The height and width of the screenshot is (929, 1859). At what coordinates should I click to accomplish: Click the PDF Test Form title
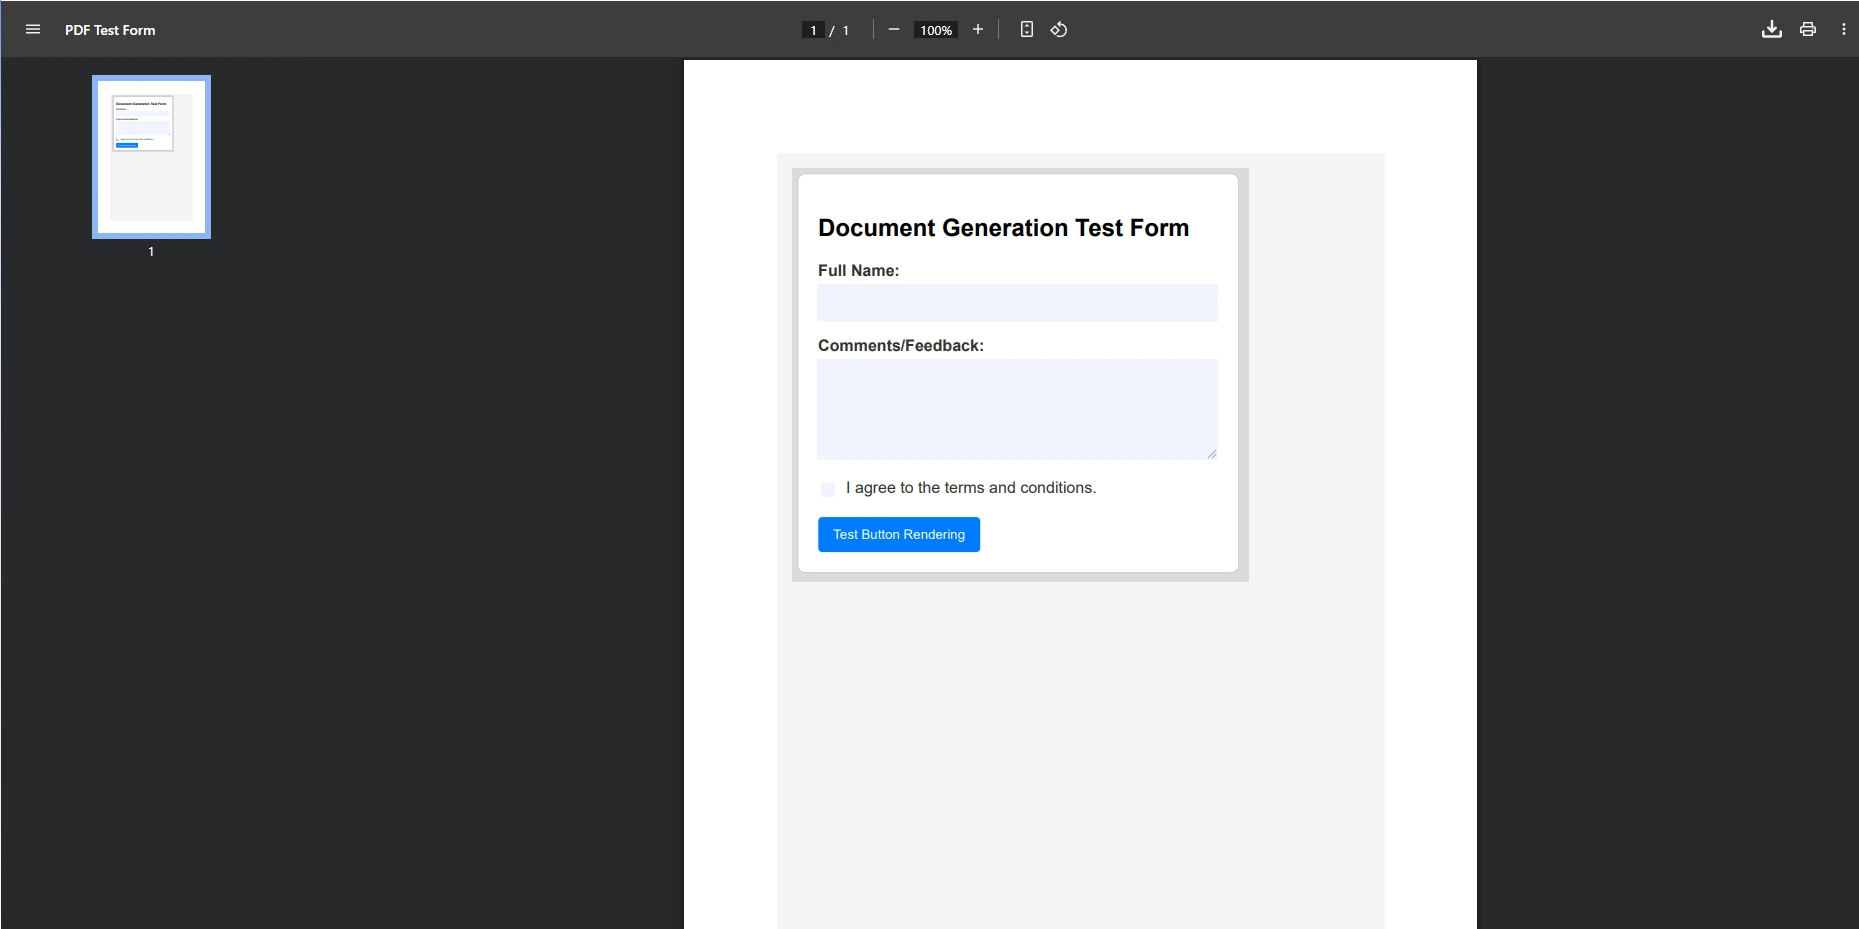coord(110,30)
